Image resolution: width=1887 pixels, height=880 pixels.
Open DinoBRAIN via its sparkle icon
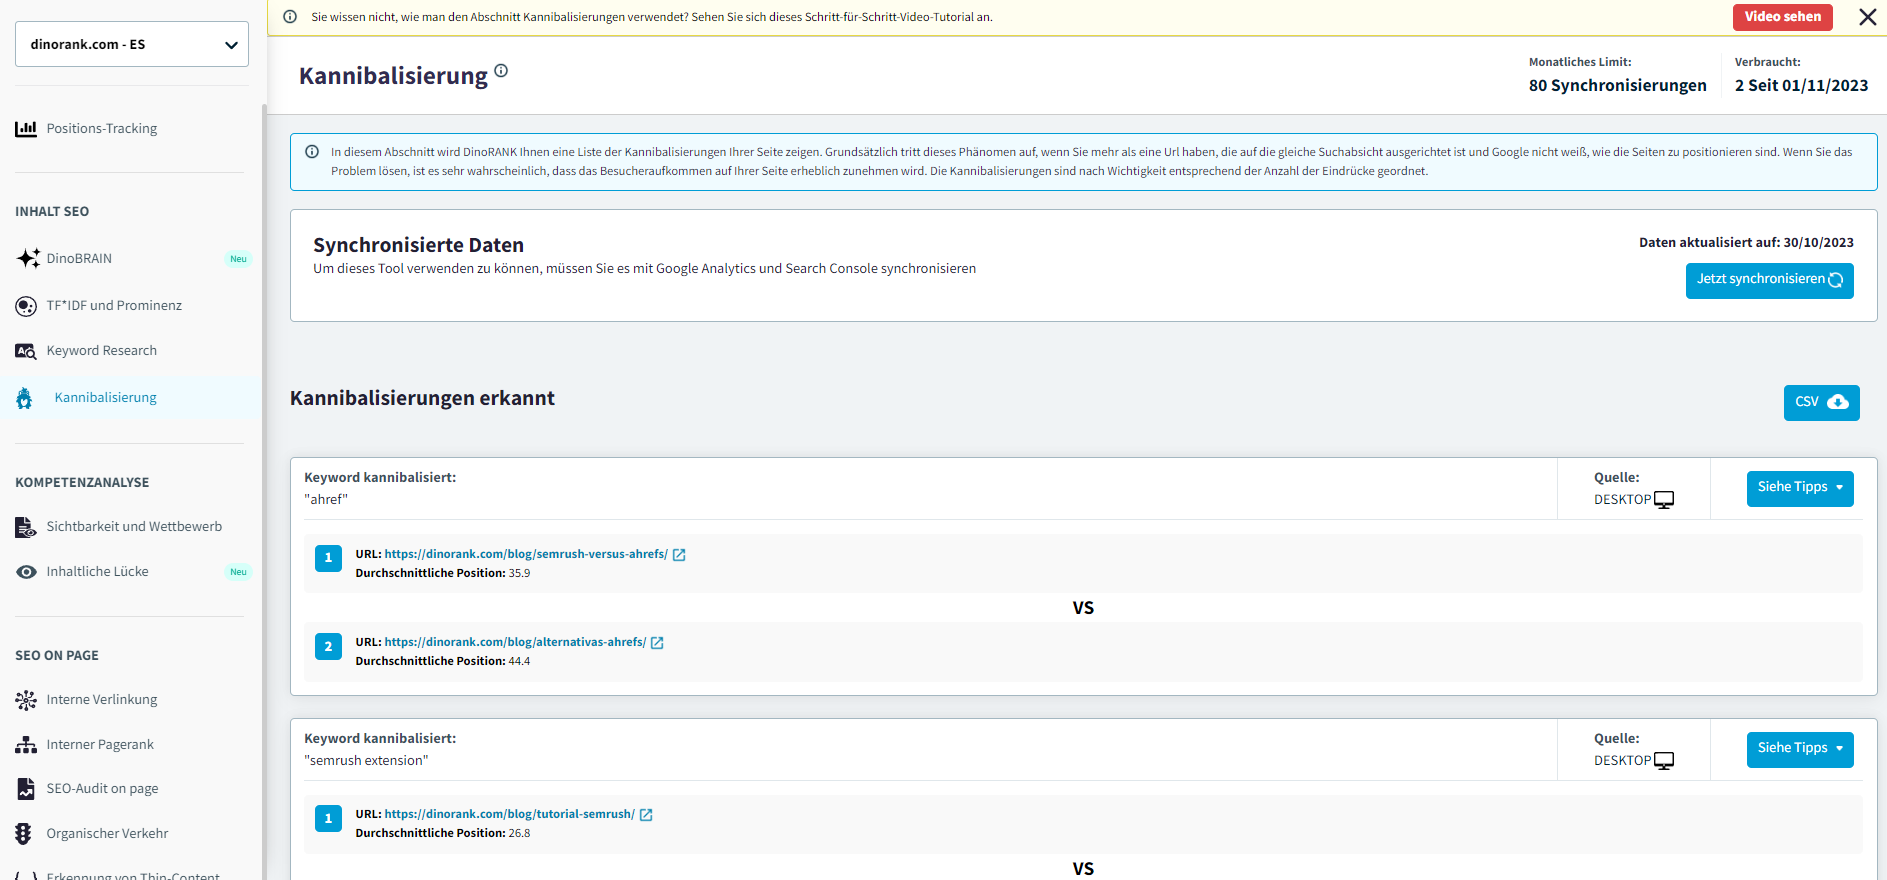(28, 258)
